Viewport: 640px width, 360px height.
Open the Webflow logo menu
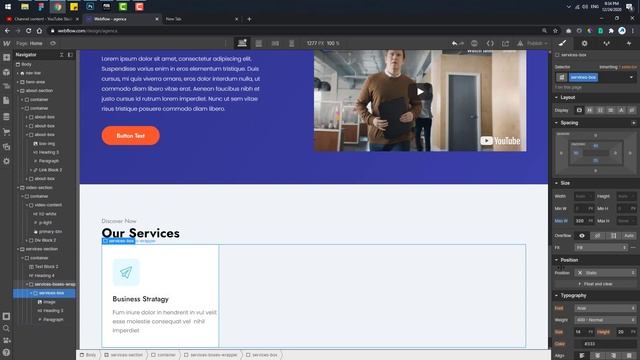[7, 43]
